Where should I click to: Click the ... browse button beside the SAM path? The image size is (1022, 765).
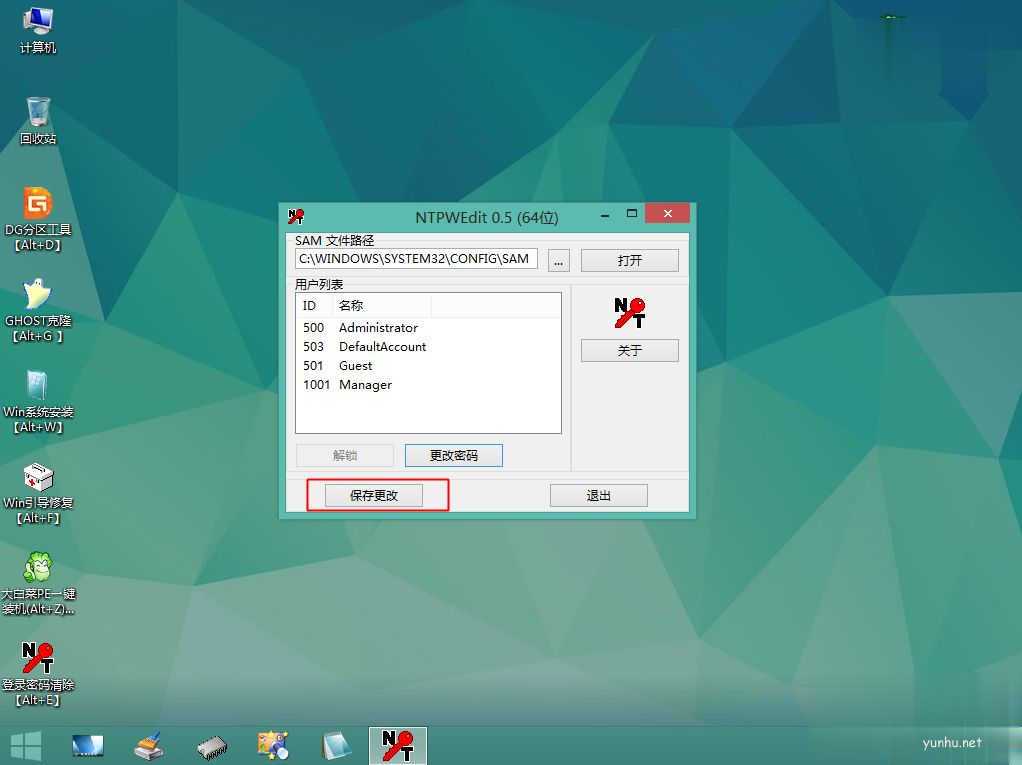[x=558, y=259]
